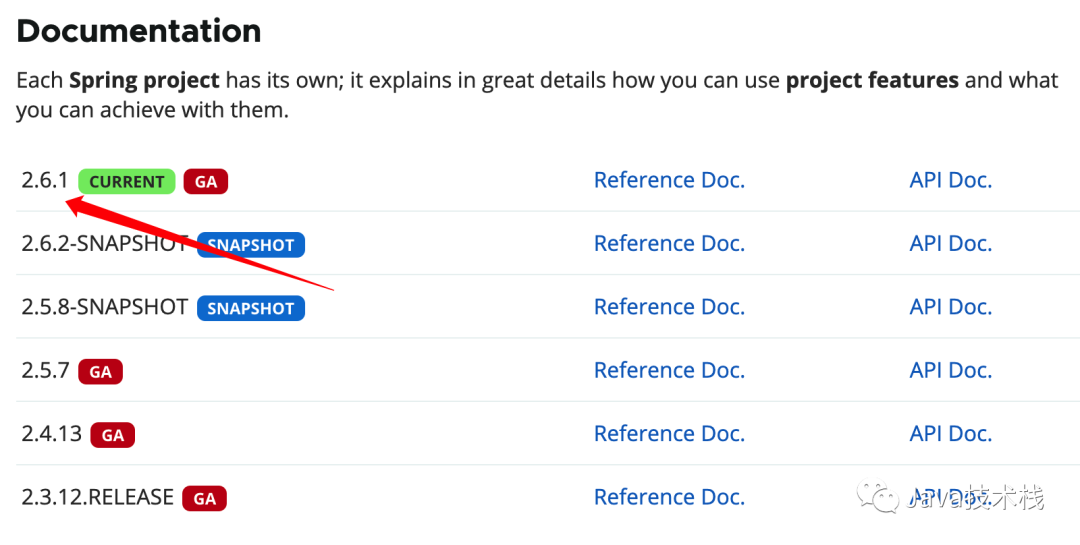Open API Doc. for 2.6.2-SNAPSHOT
Viewport: 1080px width, 545px height.
[951, 243]
